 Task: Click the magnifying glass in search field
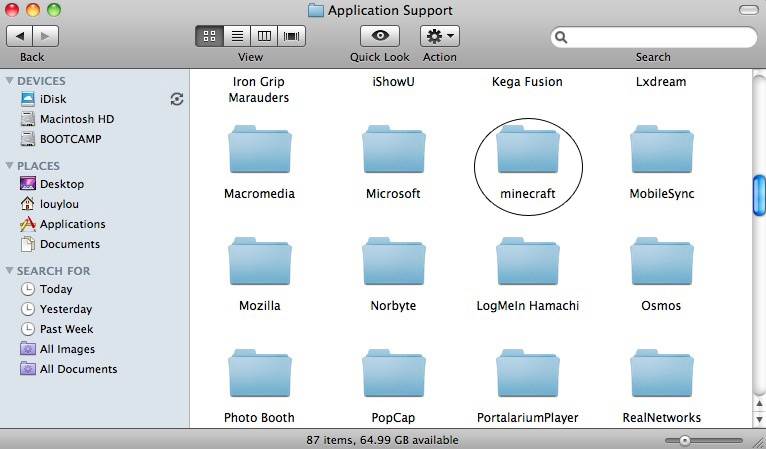tap(561, 37)
